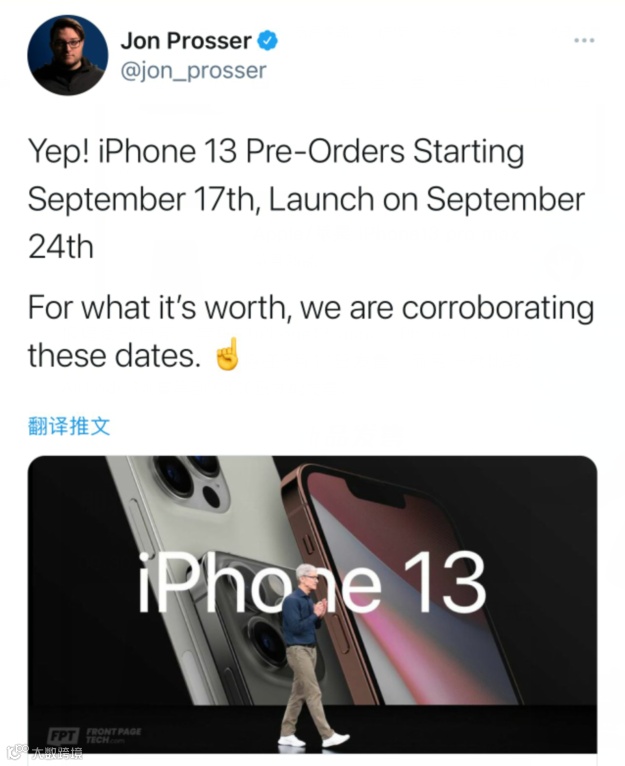Image resolution: width=625 pixels, height=766 pixels.
Task: Open the display name Jon Prosser
Action: click(186, 41)
